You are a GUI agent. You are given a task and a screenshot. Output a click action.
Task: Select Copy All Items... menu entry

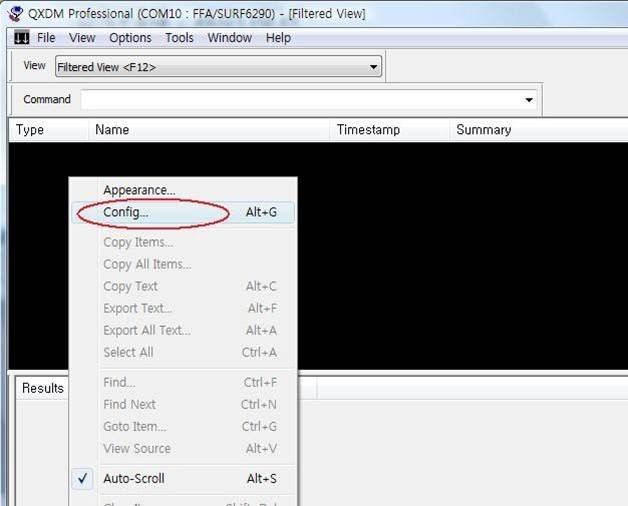[183, 264]
